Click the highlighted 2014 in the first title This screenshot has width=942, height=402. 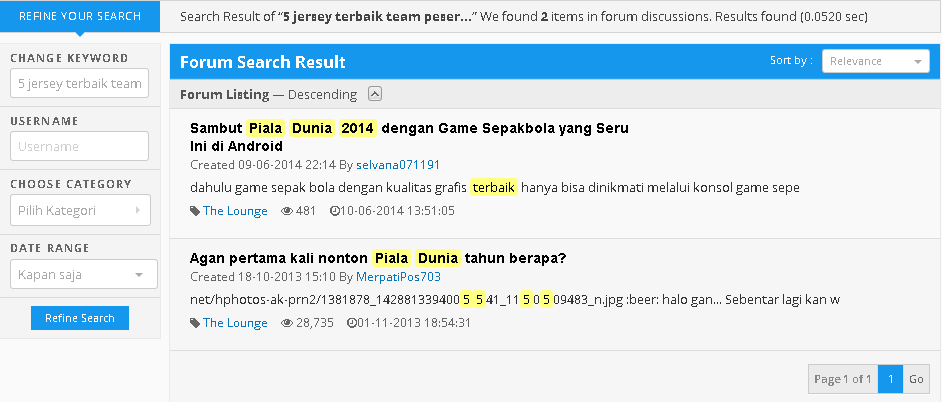click(357, 128)
